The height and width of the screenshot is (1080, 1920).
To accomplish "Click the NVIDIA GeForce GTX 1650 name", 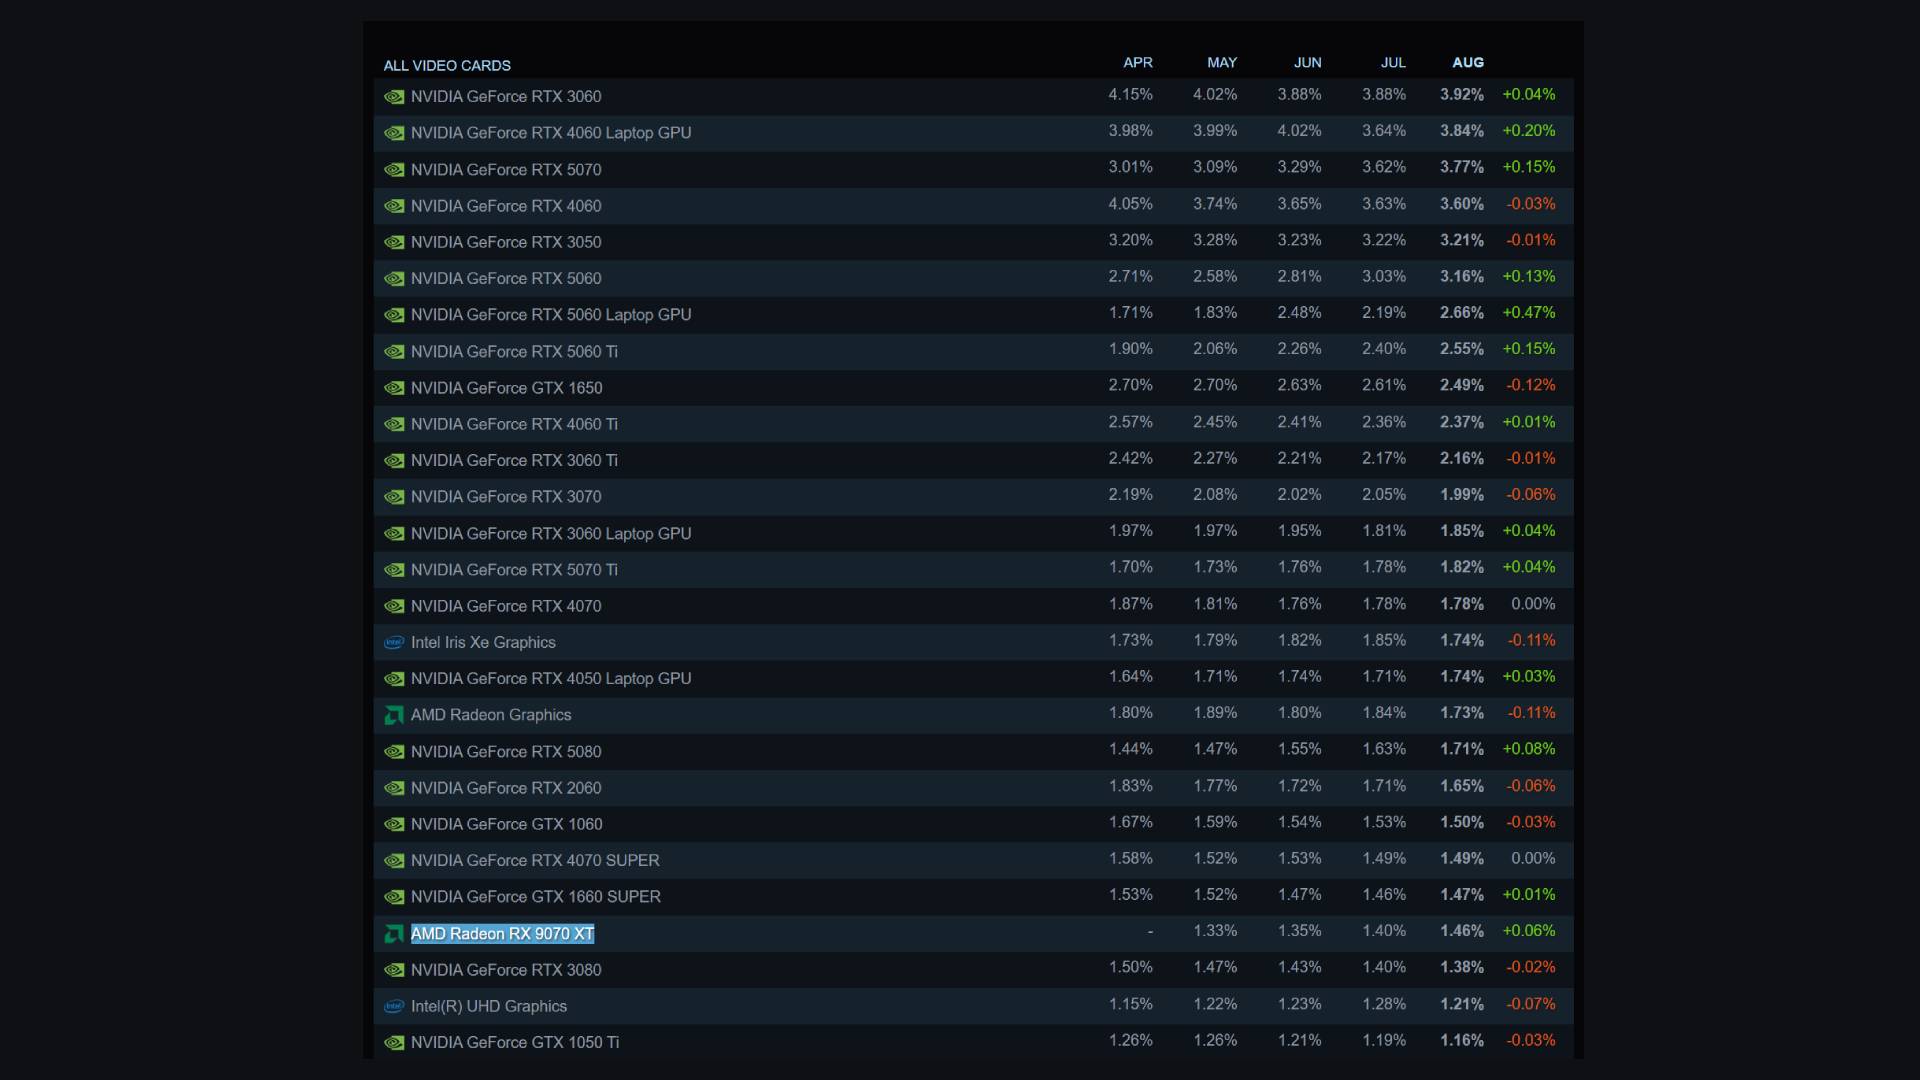I will click(x=506, y=388).
